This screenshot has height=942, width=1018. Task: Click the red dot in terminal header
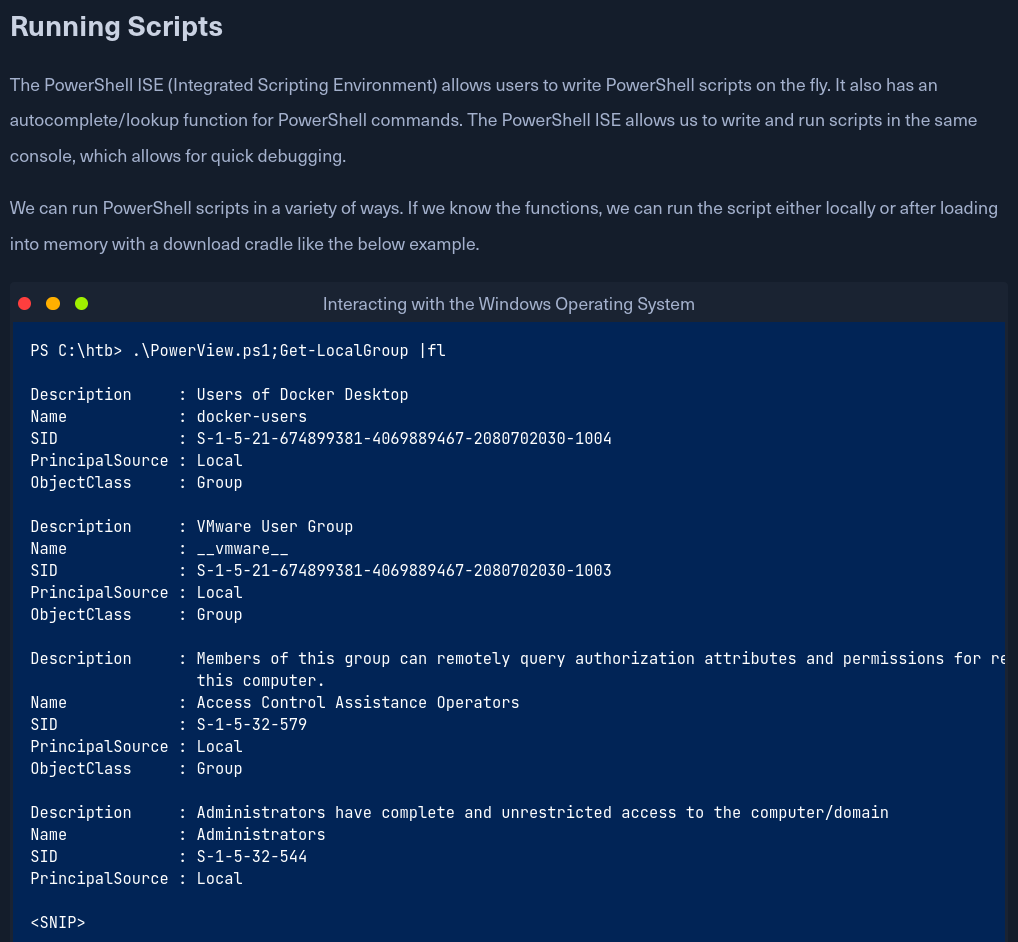(x=25, y=304)
